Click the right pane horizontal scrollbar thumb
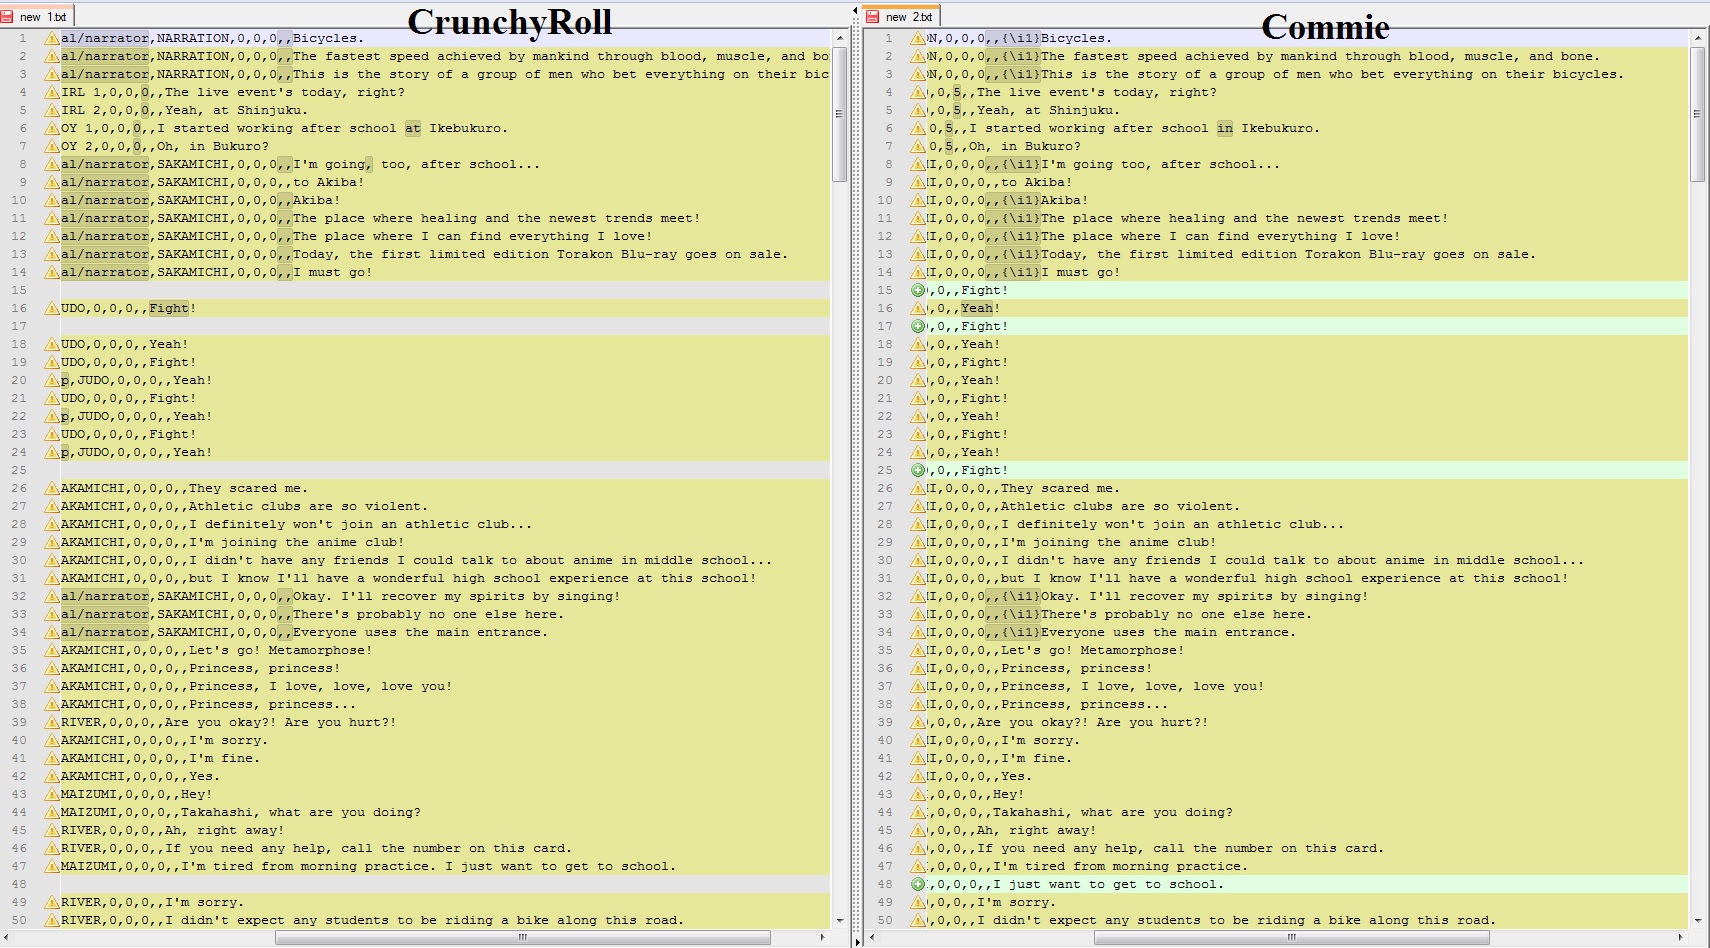 tap(1291, 938)
